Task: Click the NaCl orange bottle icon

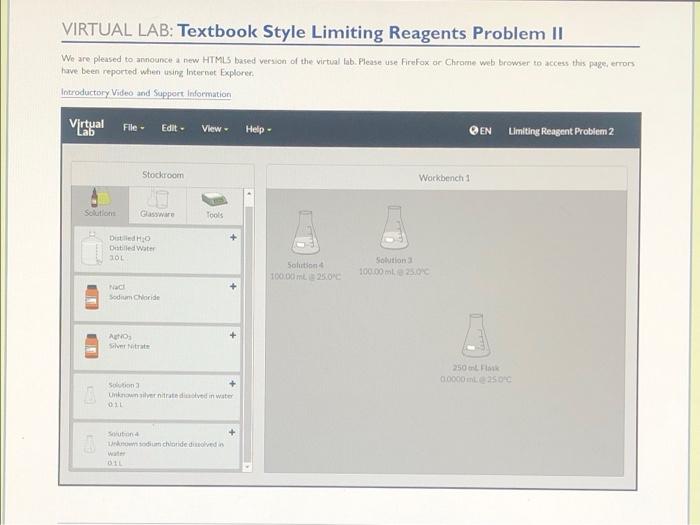Action: 92,297
